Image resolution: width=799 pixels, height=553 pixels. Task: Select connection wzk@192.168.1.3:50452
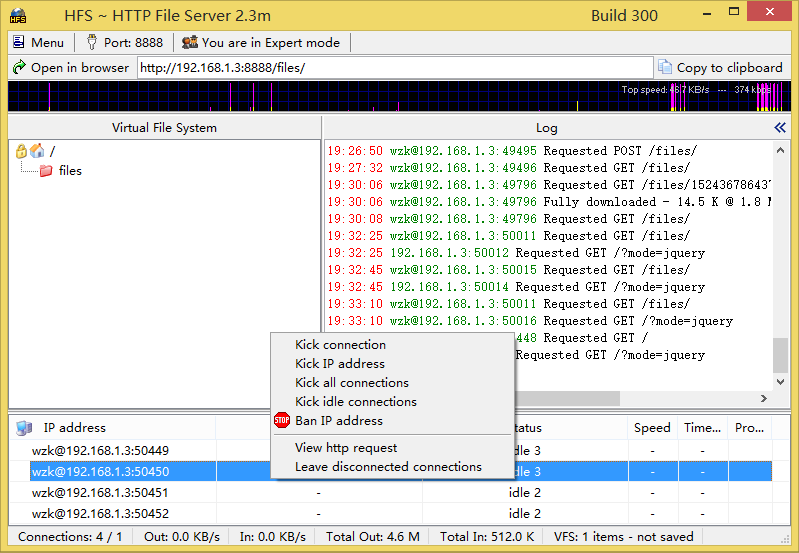100,513
